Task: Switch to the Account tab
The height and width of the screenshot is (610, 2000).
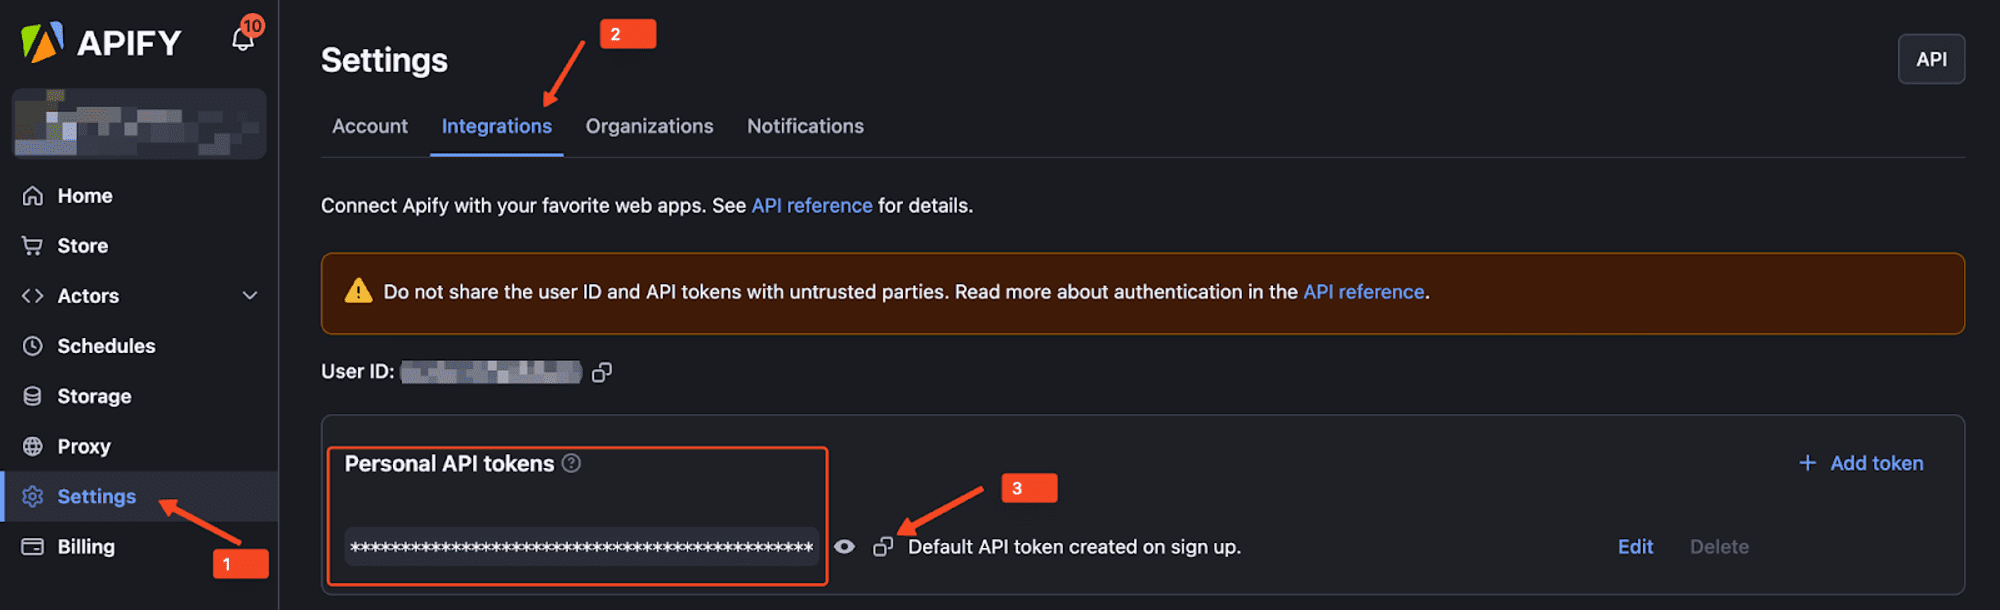Action: tap(370, 126)
